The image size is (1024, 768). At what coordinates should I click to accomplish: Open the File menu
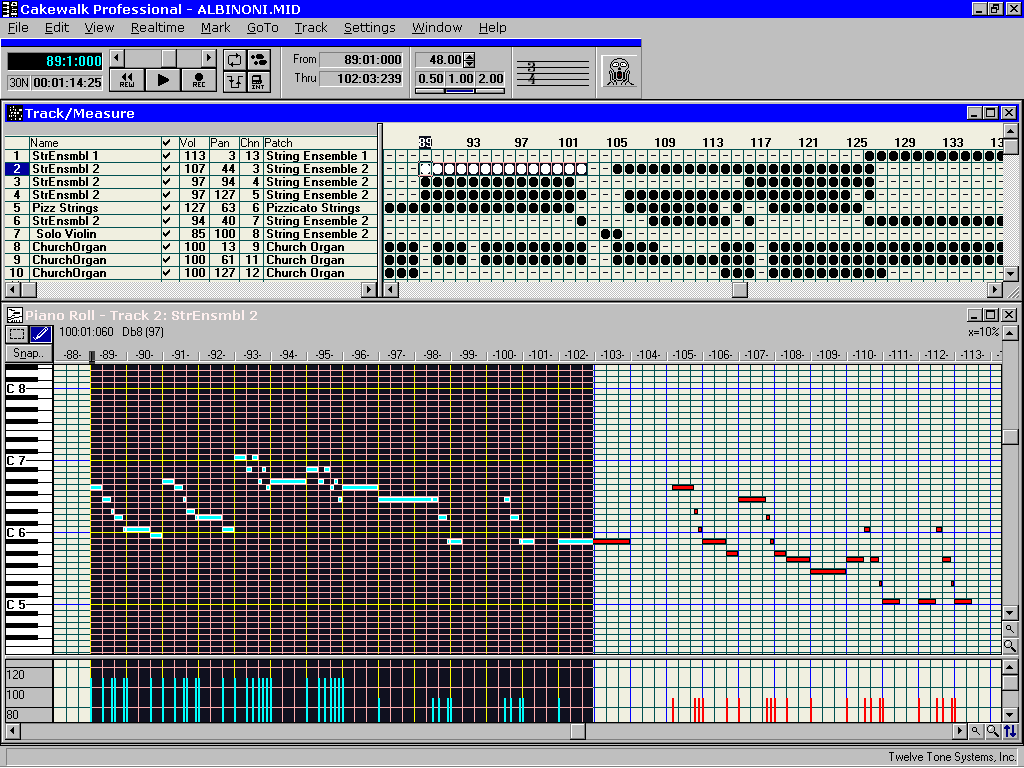(x=18, y=27)
